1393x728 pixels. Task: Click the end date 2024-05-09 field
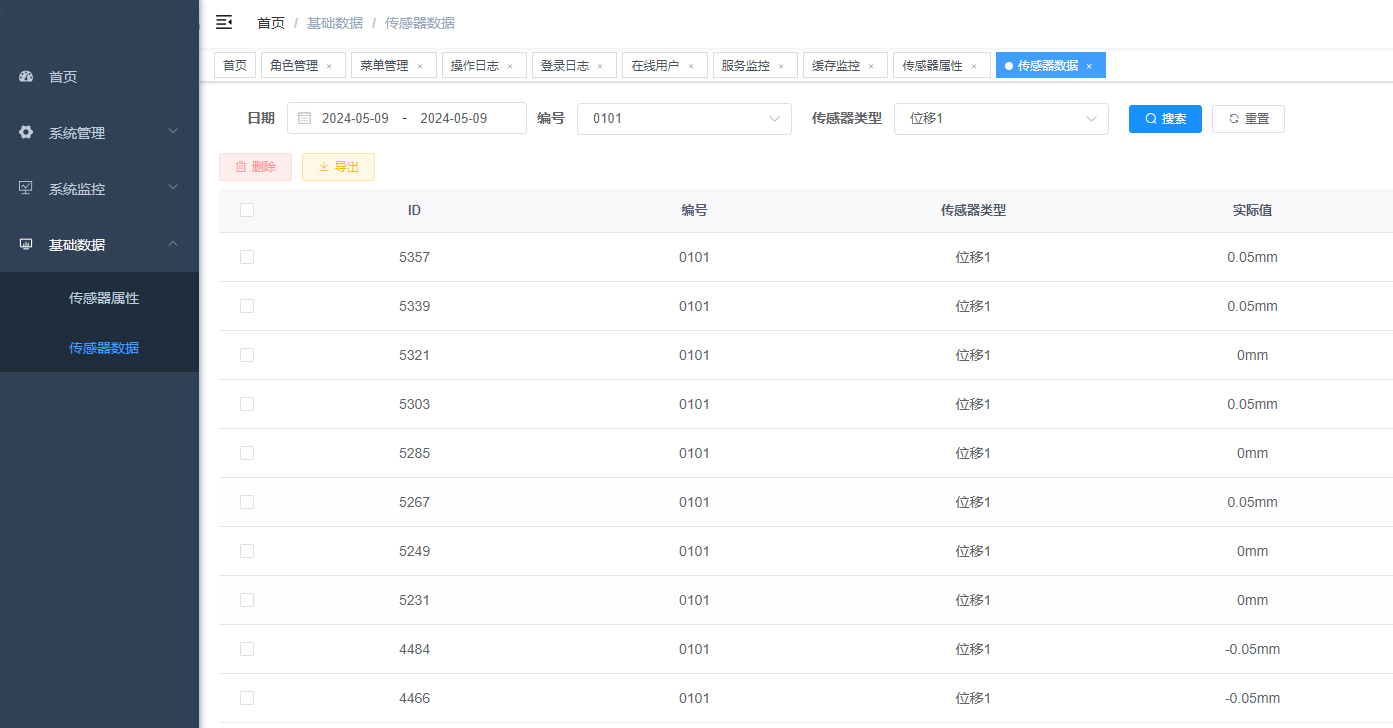pyautogui.click(x=454, y=118)
